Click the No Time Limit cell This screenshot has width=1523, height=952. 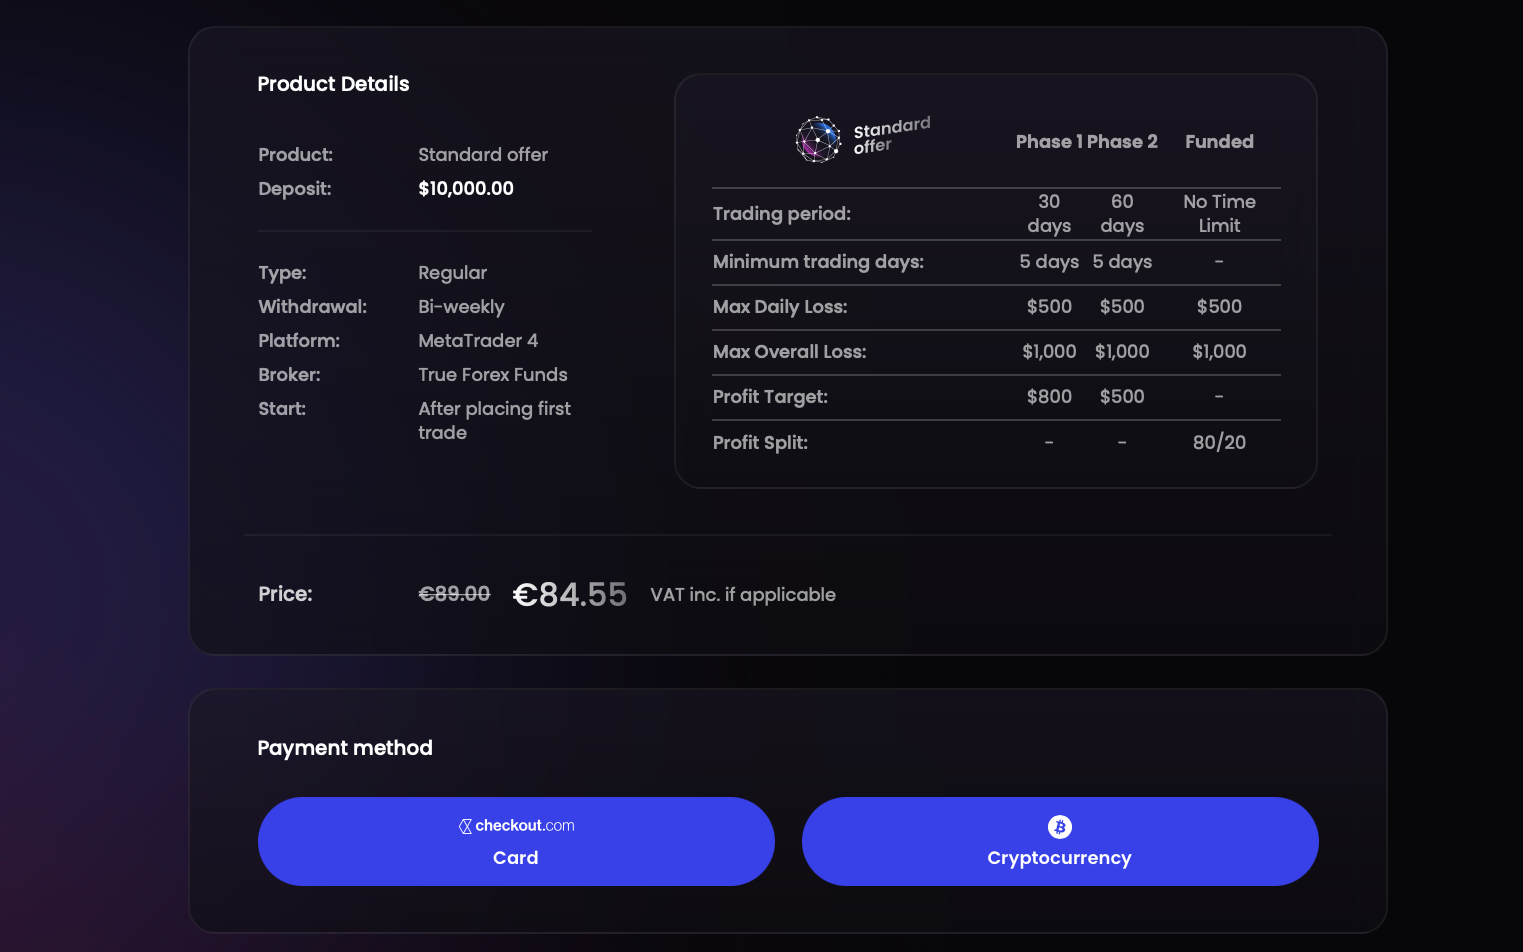1219,214
